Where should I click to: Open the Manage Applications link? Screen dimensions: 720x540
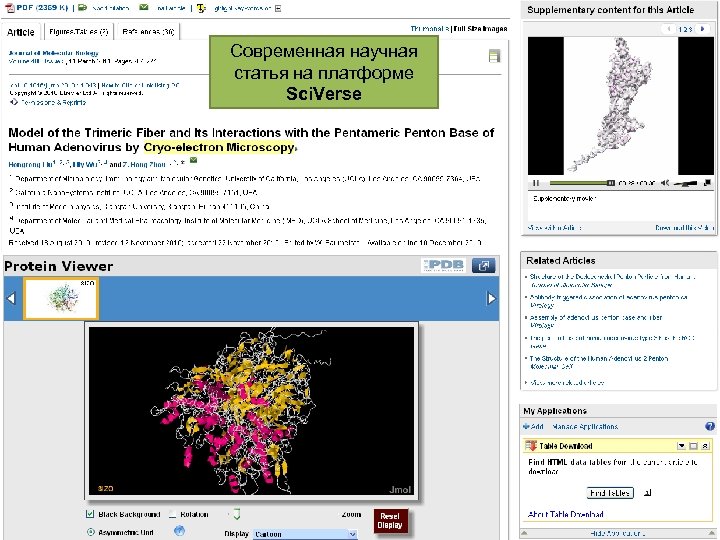[x=585, y=427]
